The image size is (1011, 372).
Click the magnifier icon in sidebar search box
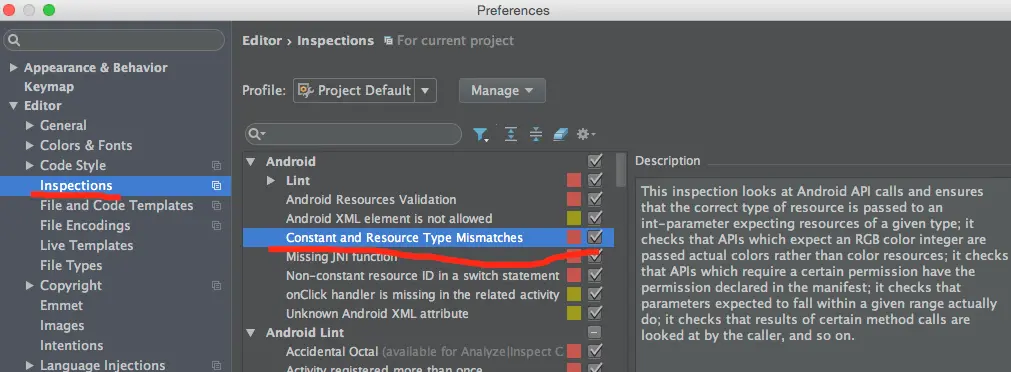coord(14,41)
